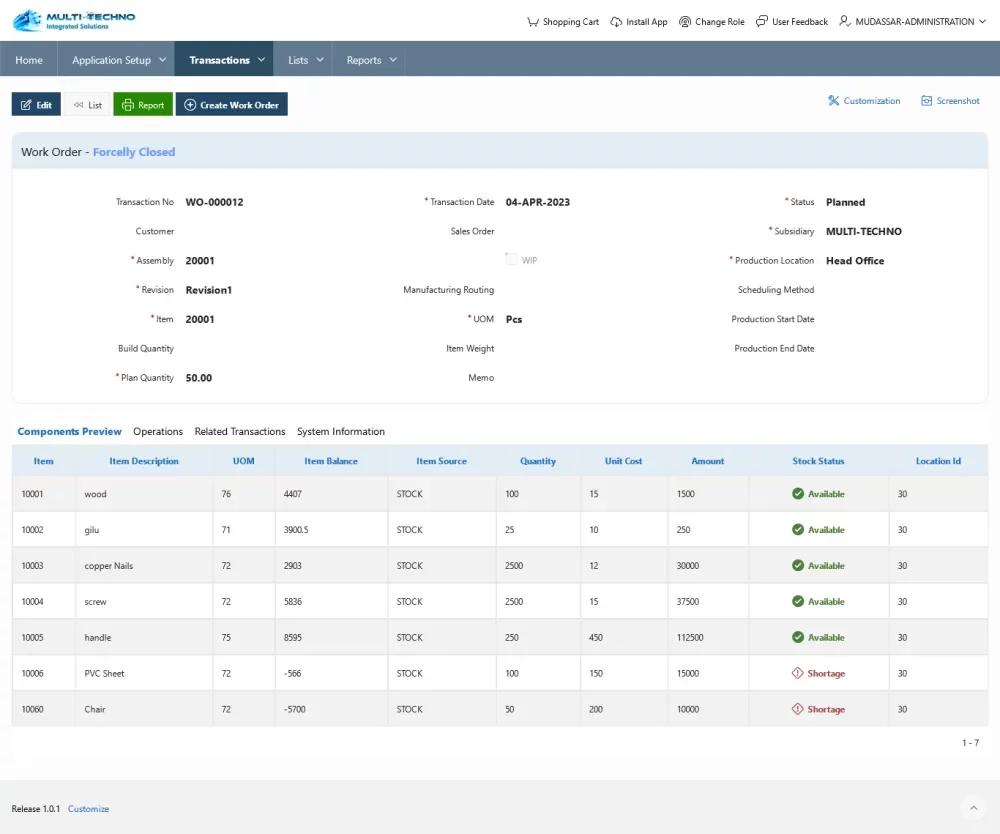
Task: Click the Customize link in footer
Action: click(x=88, y=809)
